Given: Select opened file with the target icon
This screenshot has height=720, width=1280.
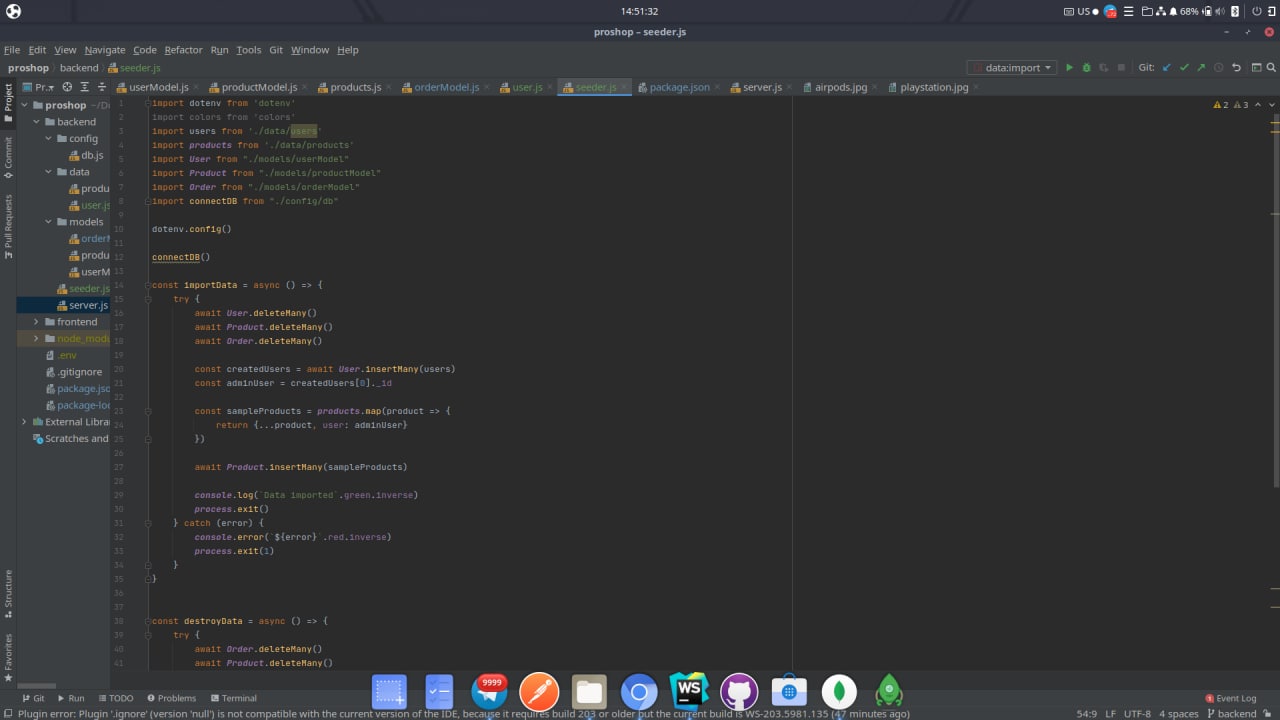Looking at the screenshot, I should (67, 87).
